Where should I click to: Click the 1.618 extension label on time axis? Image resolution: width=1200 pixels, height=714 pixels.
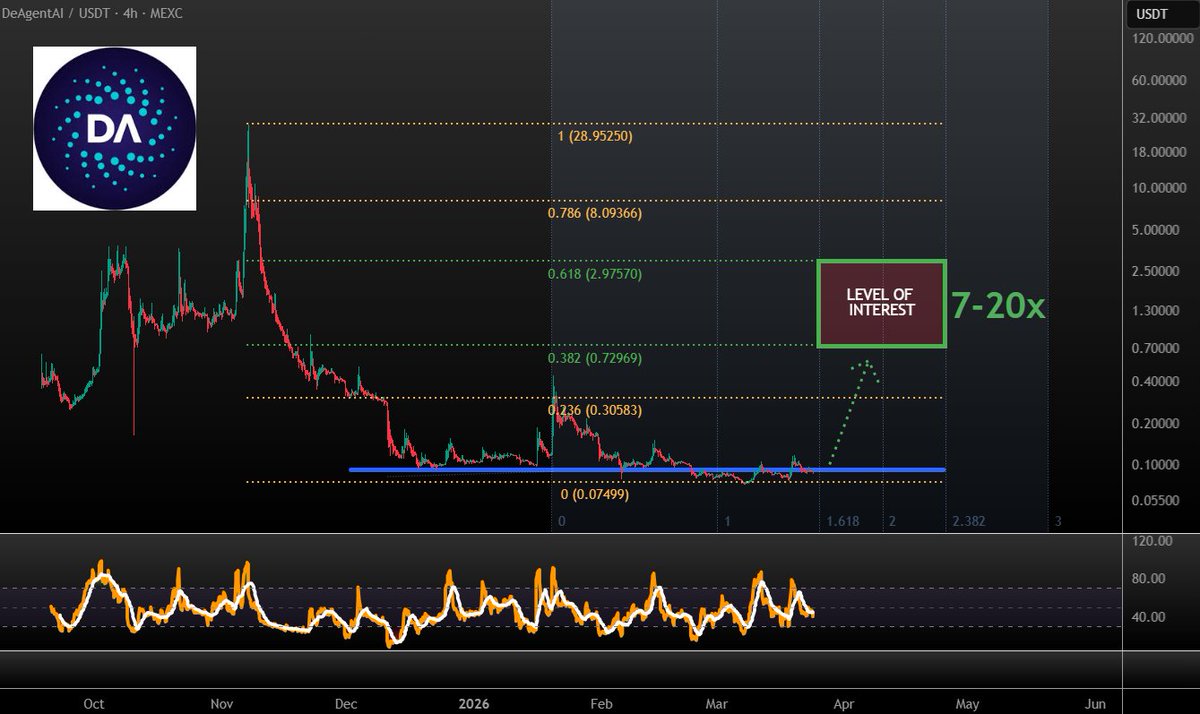click(842, 520)
